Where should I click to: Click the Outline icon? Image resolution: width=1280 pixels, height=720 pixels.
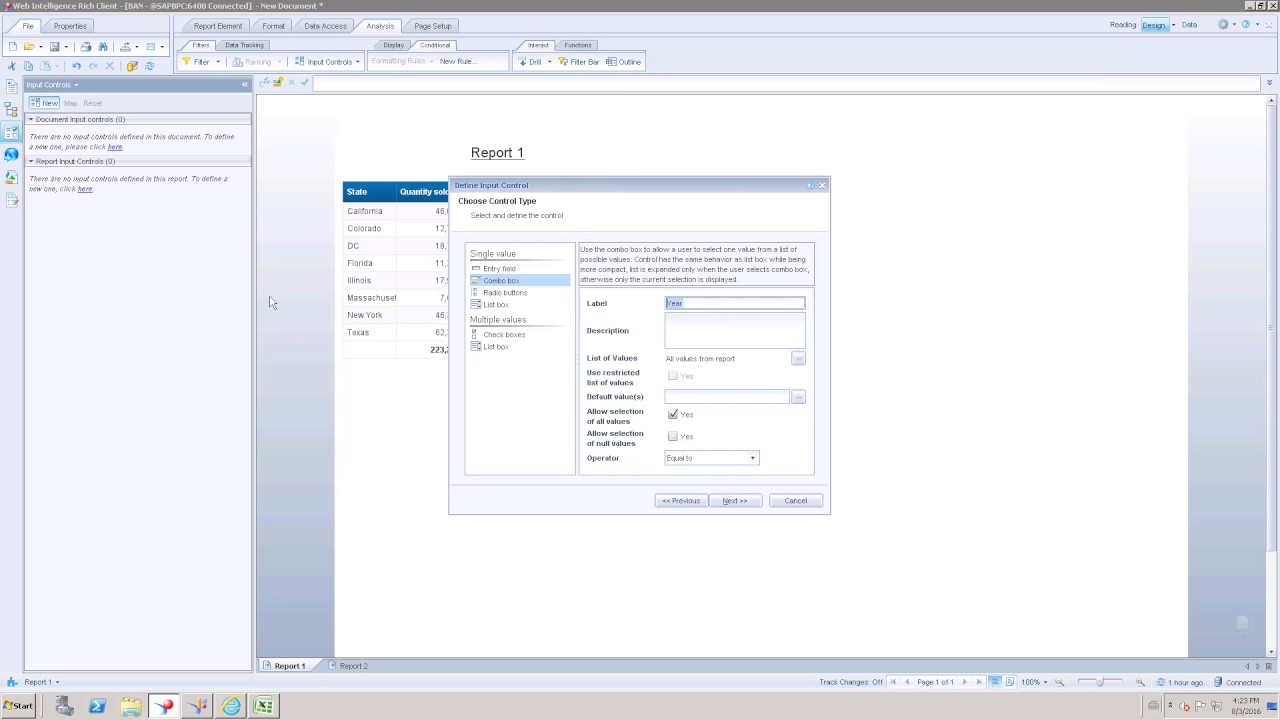tap(624, 62)
